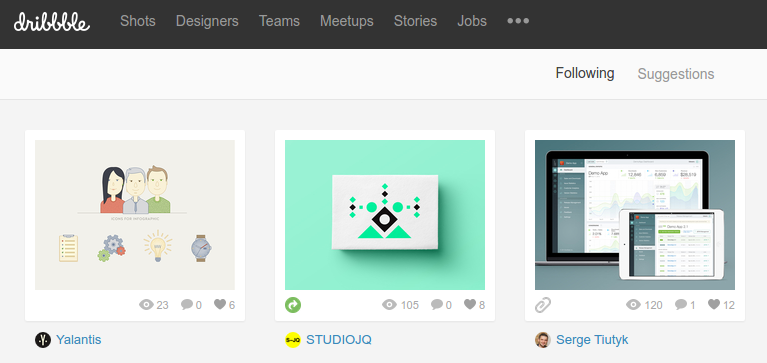Viewport: 767px width, 363px height.
Task: Click the views eye icon on STUDIOJQ shot
Action: 389,305
